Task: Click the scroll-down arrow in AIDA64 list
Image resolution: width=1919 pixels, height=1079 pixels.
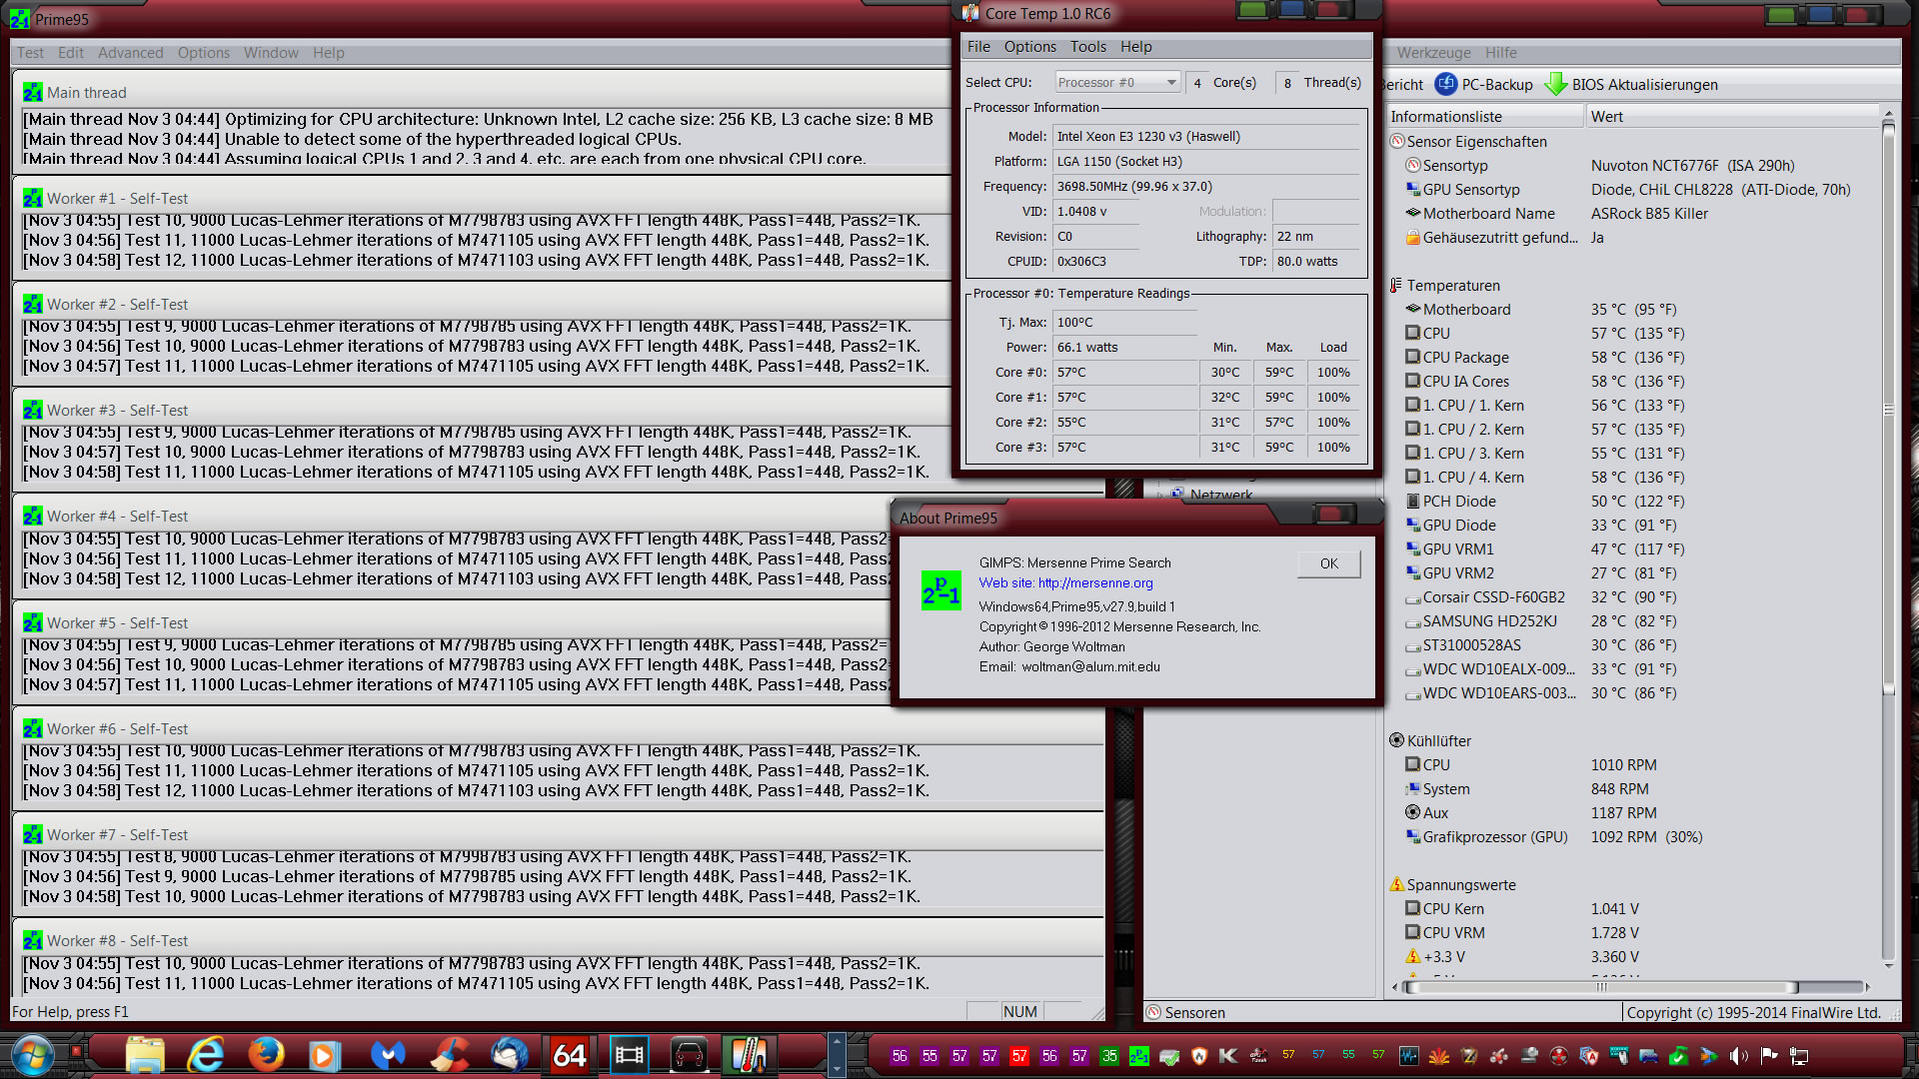Action: [1888, 965]
